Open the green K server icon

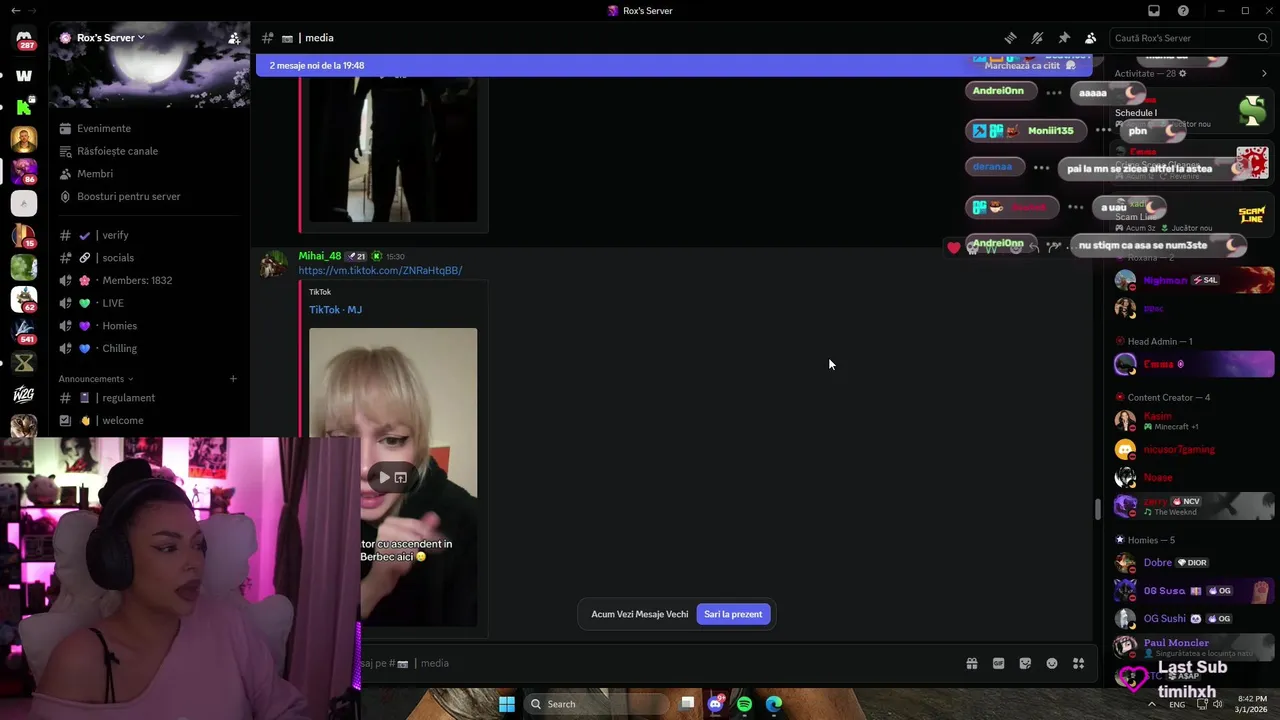pyautogui.click(x=24, y=107)
